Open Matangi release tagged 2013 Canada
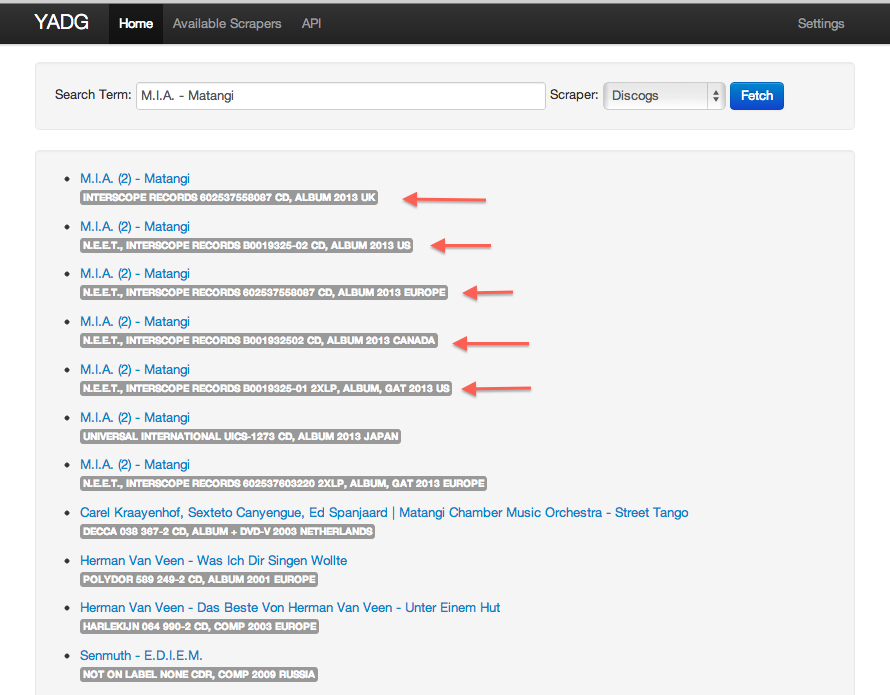 pos(135,321)
